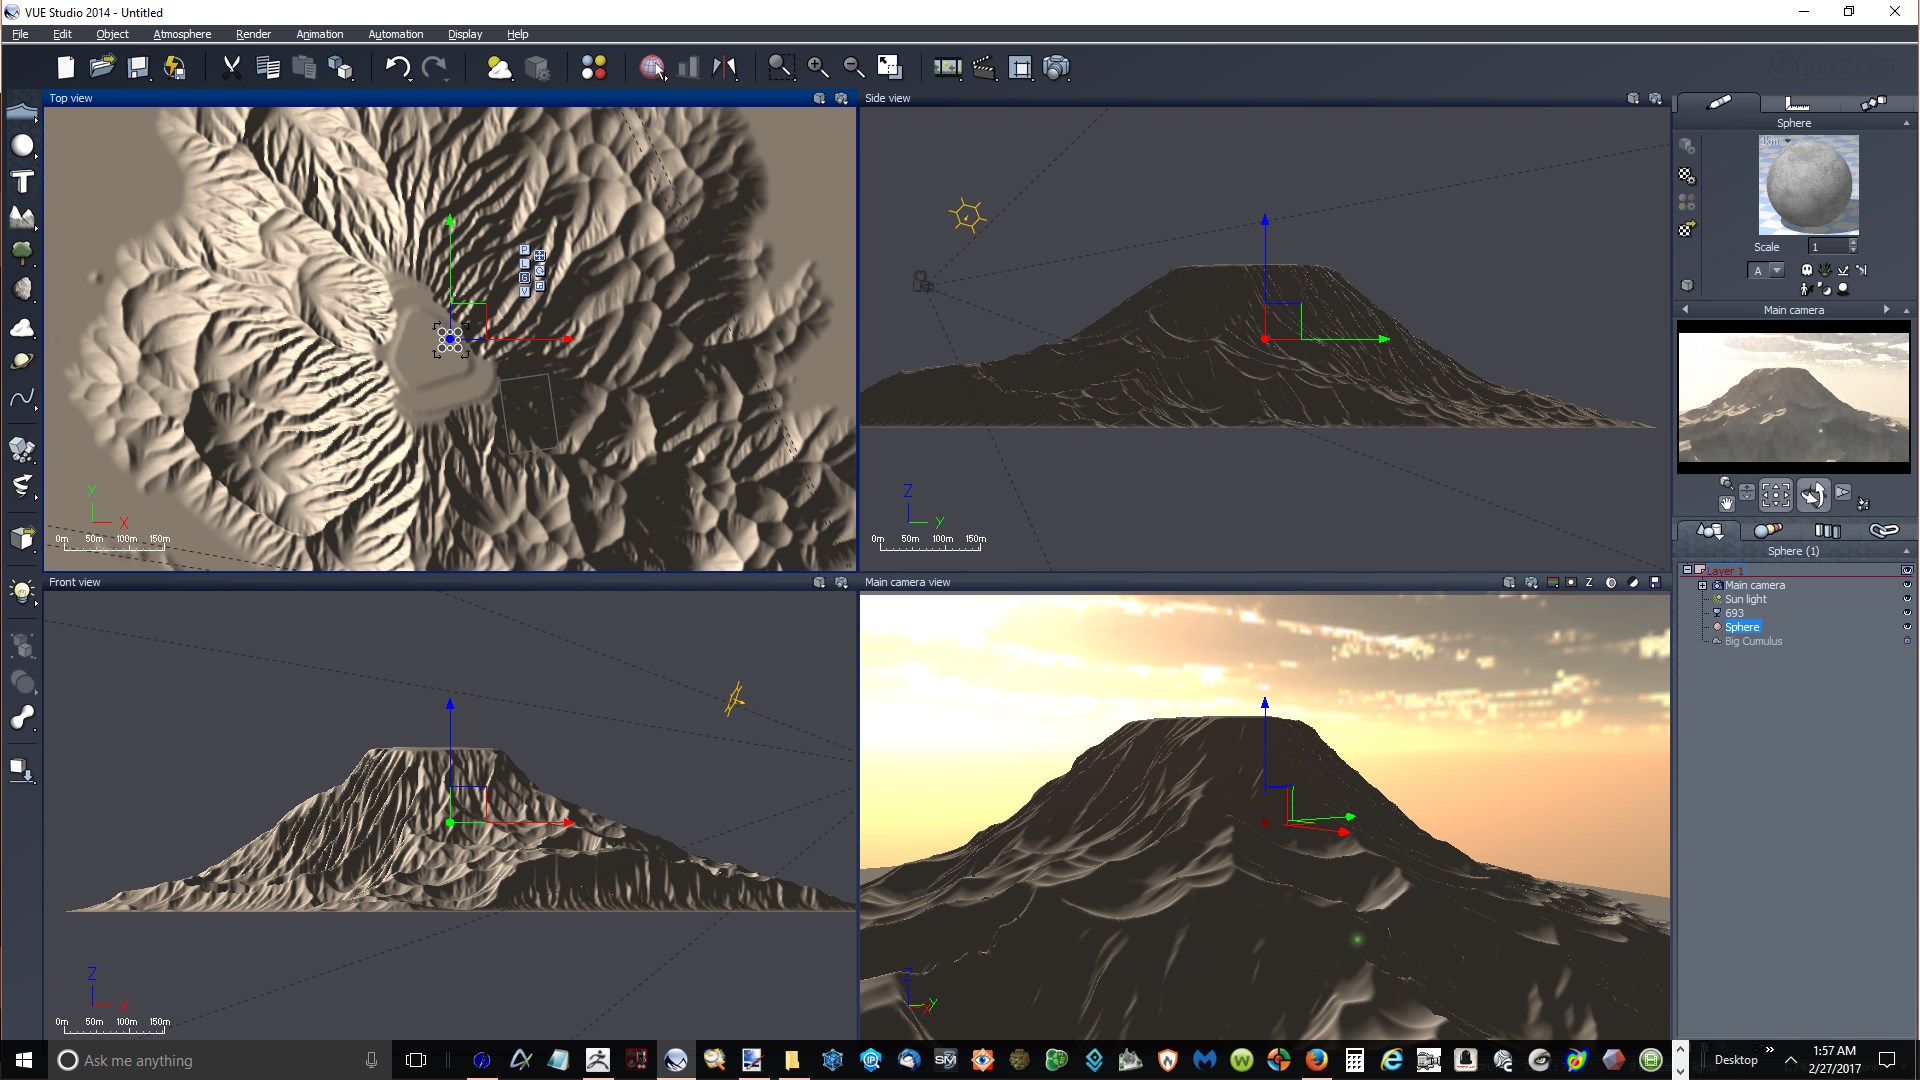The width and height of the screenshot is (1920, 1080).
Task: Click the zoom in magnifier icon
Action: [x=818, y=67]
